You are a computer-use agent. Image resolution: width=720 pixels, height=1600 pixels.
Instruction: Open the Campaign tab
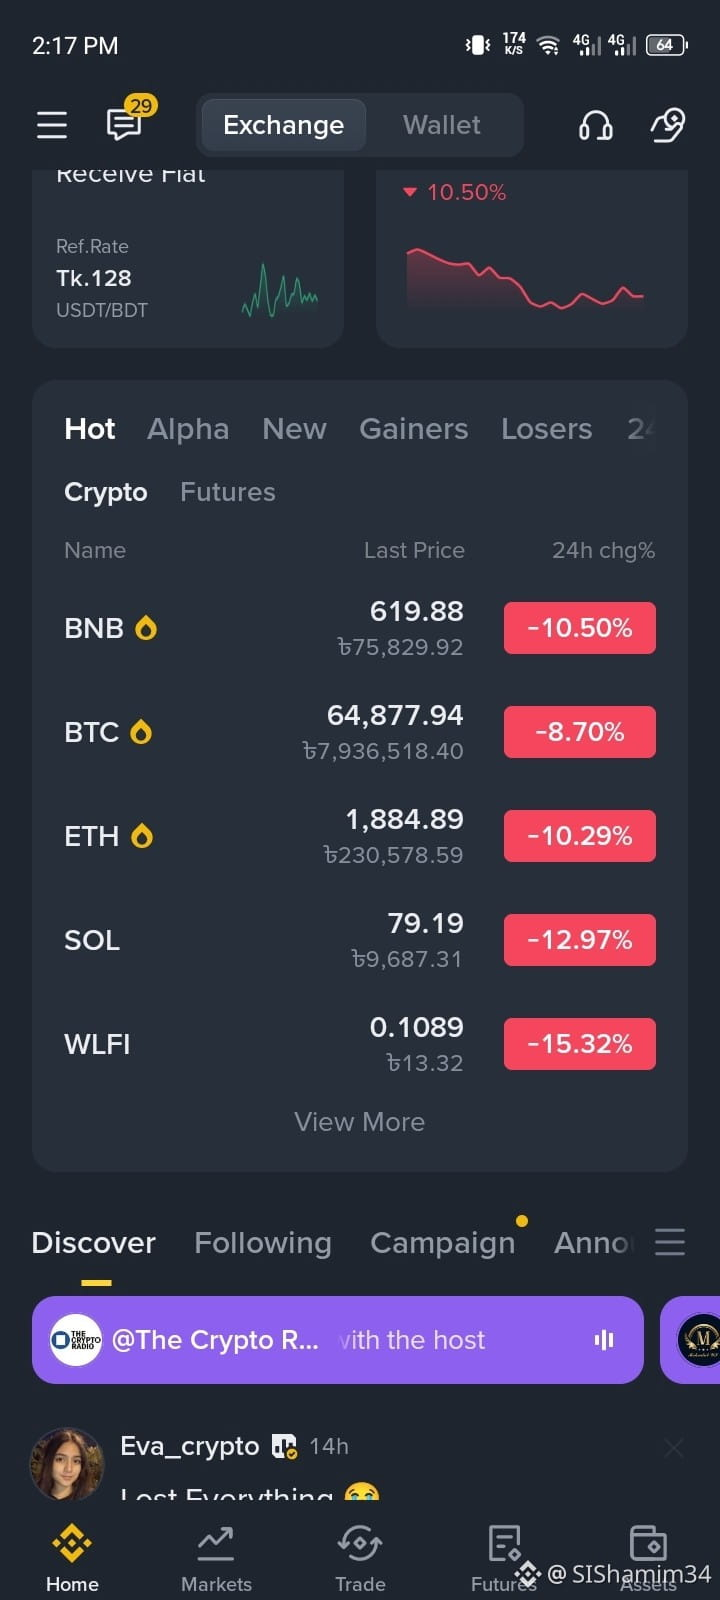click(x=443, y=1242)
